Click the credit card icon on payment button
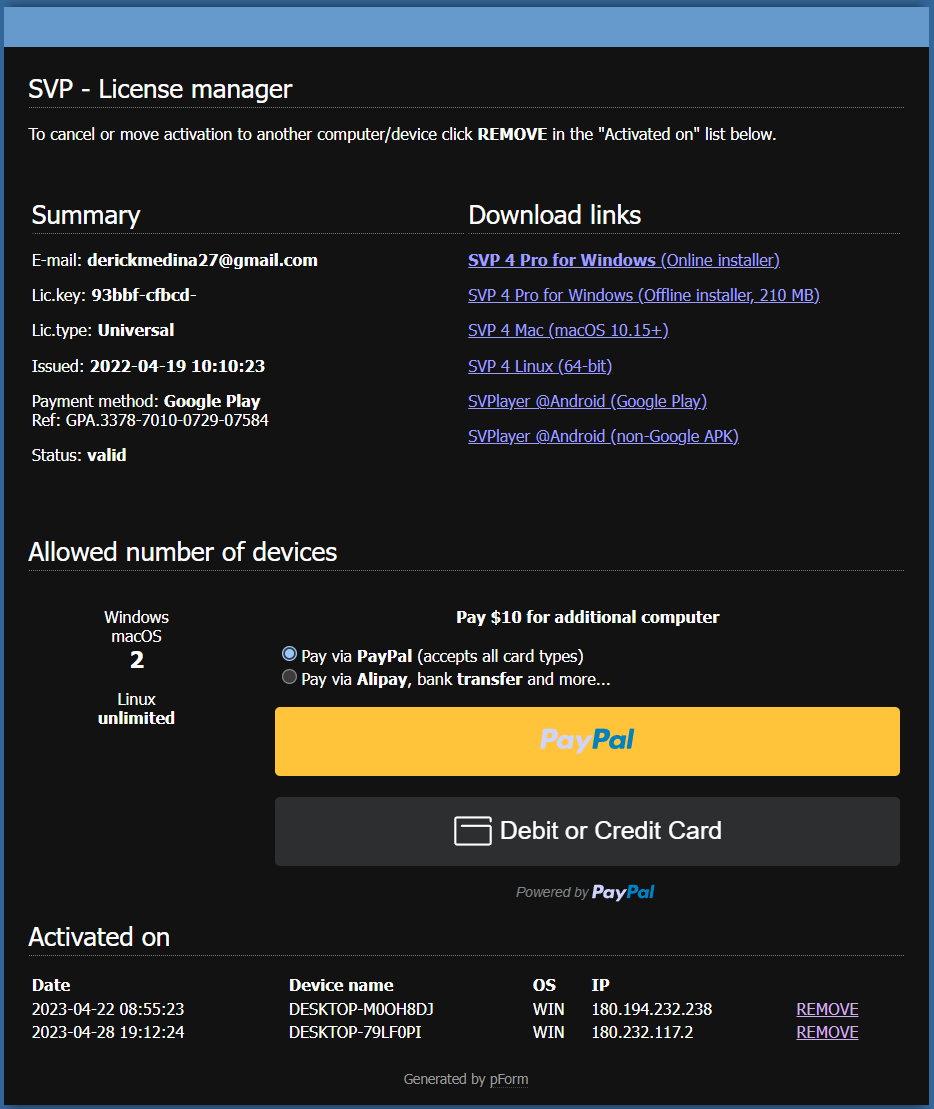 [x=473, y=831]
